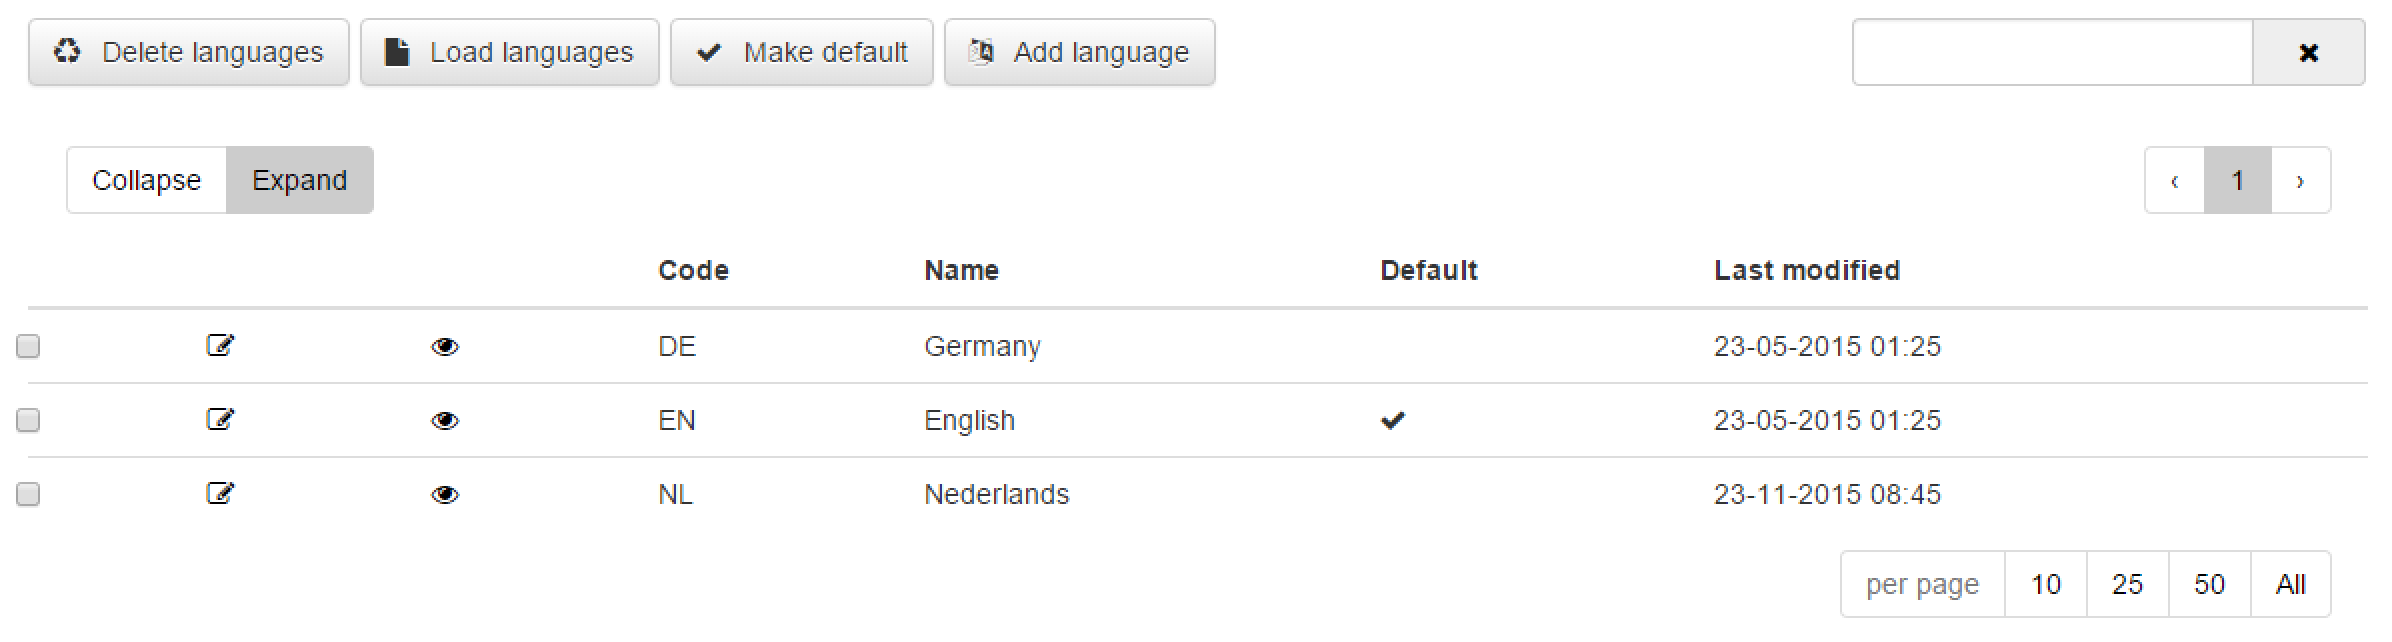Viewport: 2392px width, 642px height.
Task: View the Germany language via eye icon
Action: pyautogui.click(x=445, y=347)
